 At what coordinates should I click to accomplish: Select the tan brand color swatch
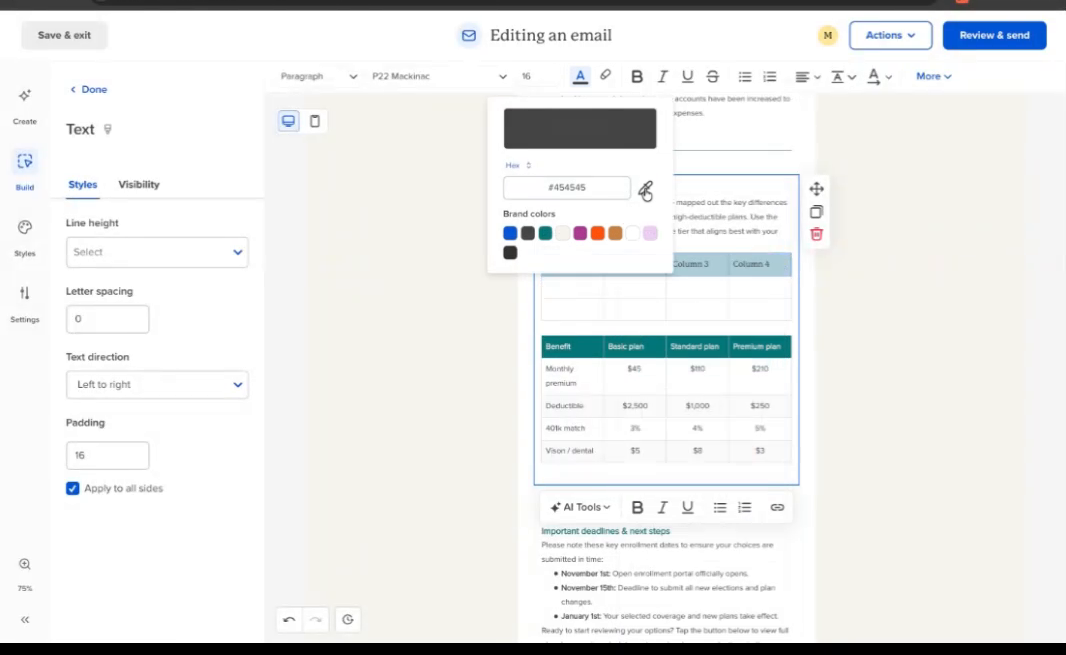(615, 233)
